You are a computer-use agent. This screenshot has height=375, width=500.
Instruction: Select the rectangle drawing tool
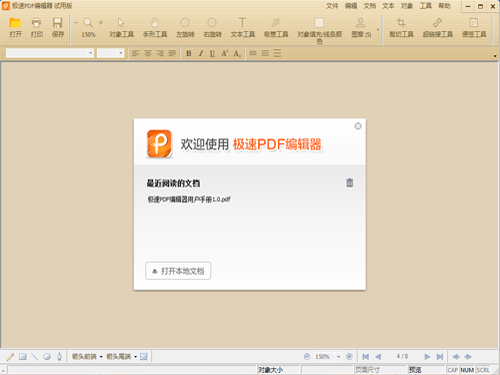[22, 357]
